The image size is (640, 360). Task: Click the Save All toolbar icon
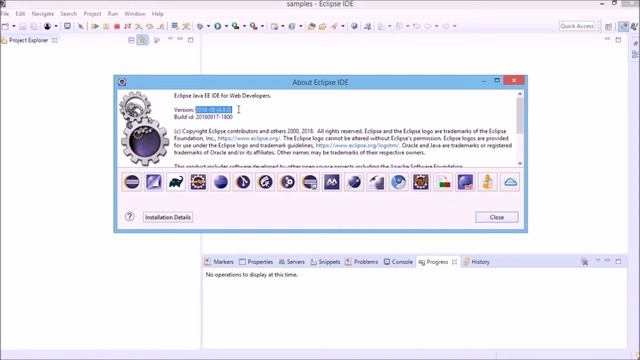click(33, 26)
